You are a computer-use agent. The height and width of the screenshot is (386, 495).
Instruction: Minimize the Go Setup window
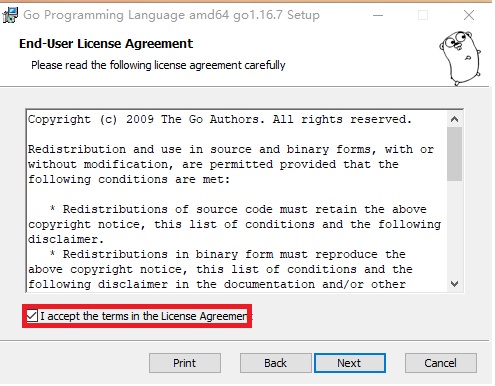[378, 15]
